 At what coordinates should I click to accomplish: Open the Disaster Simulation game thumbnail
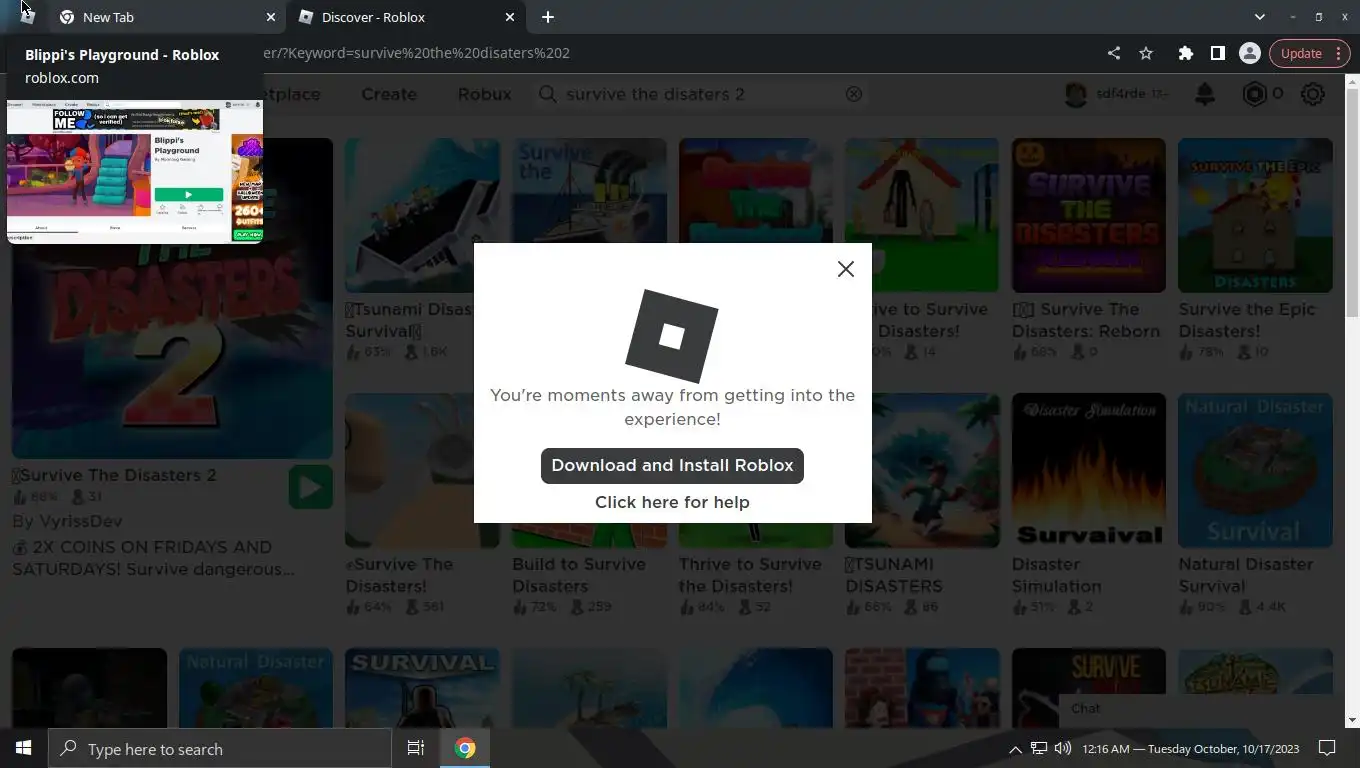1088,470
